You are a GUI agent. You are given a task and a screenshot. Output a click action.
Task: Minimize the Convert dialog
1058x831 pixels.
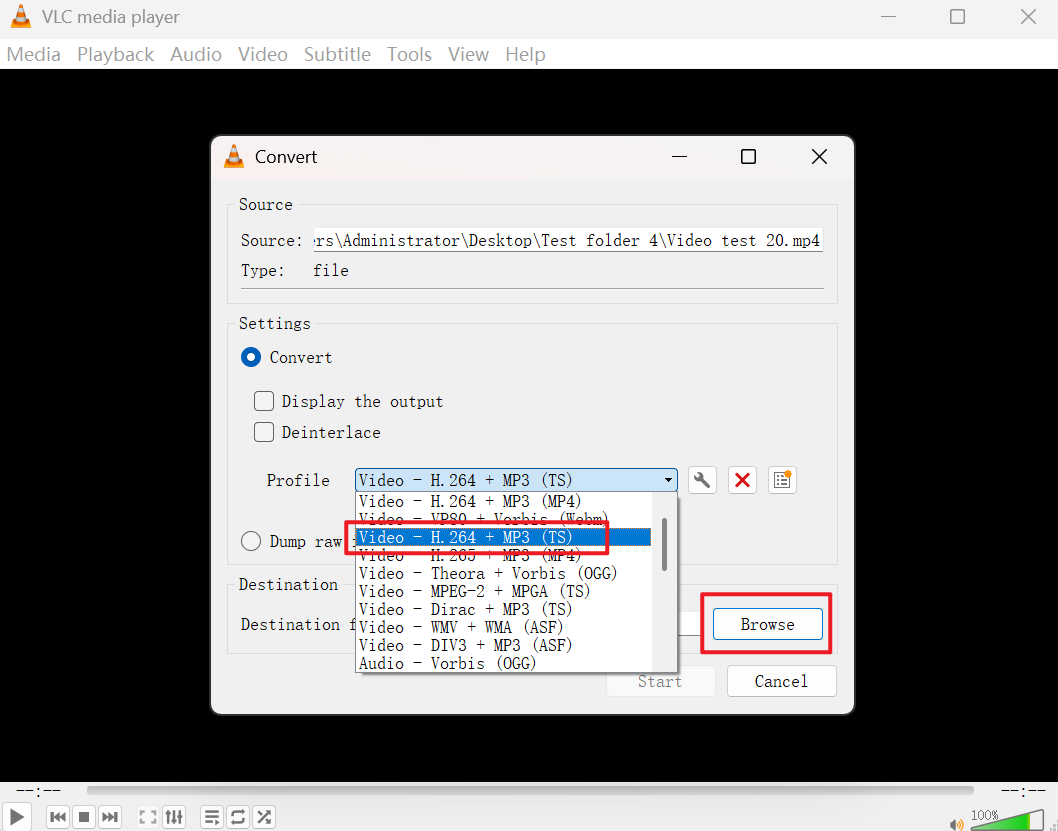[x=679, y=157]
